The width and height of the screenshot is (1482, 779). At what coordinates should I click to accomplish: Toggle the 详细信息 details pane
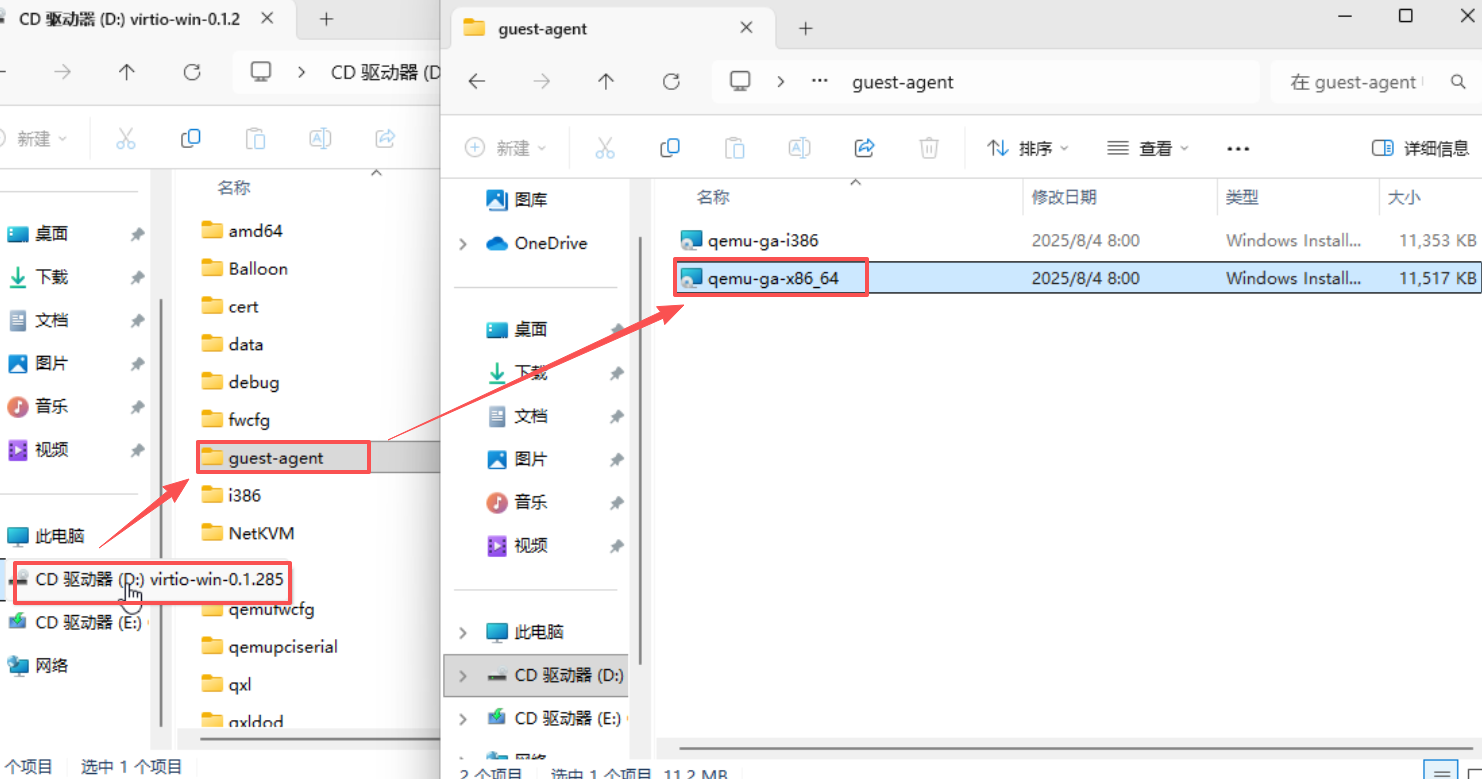[x=1421, y=148]
